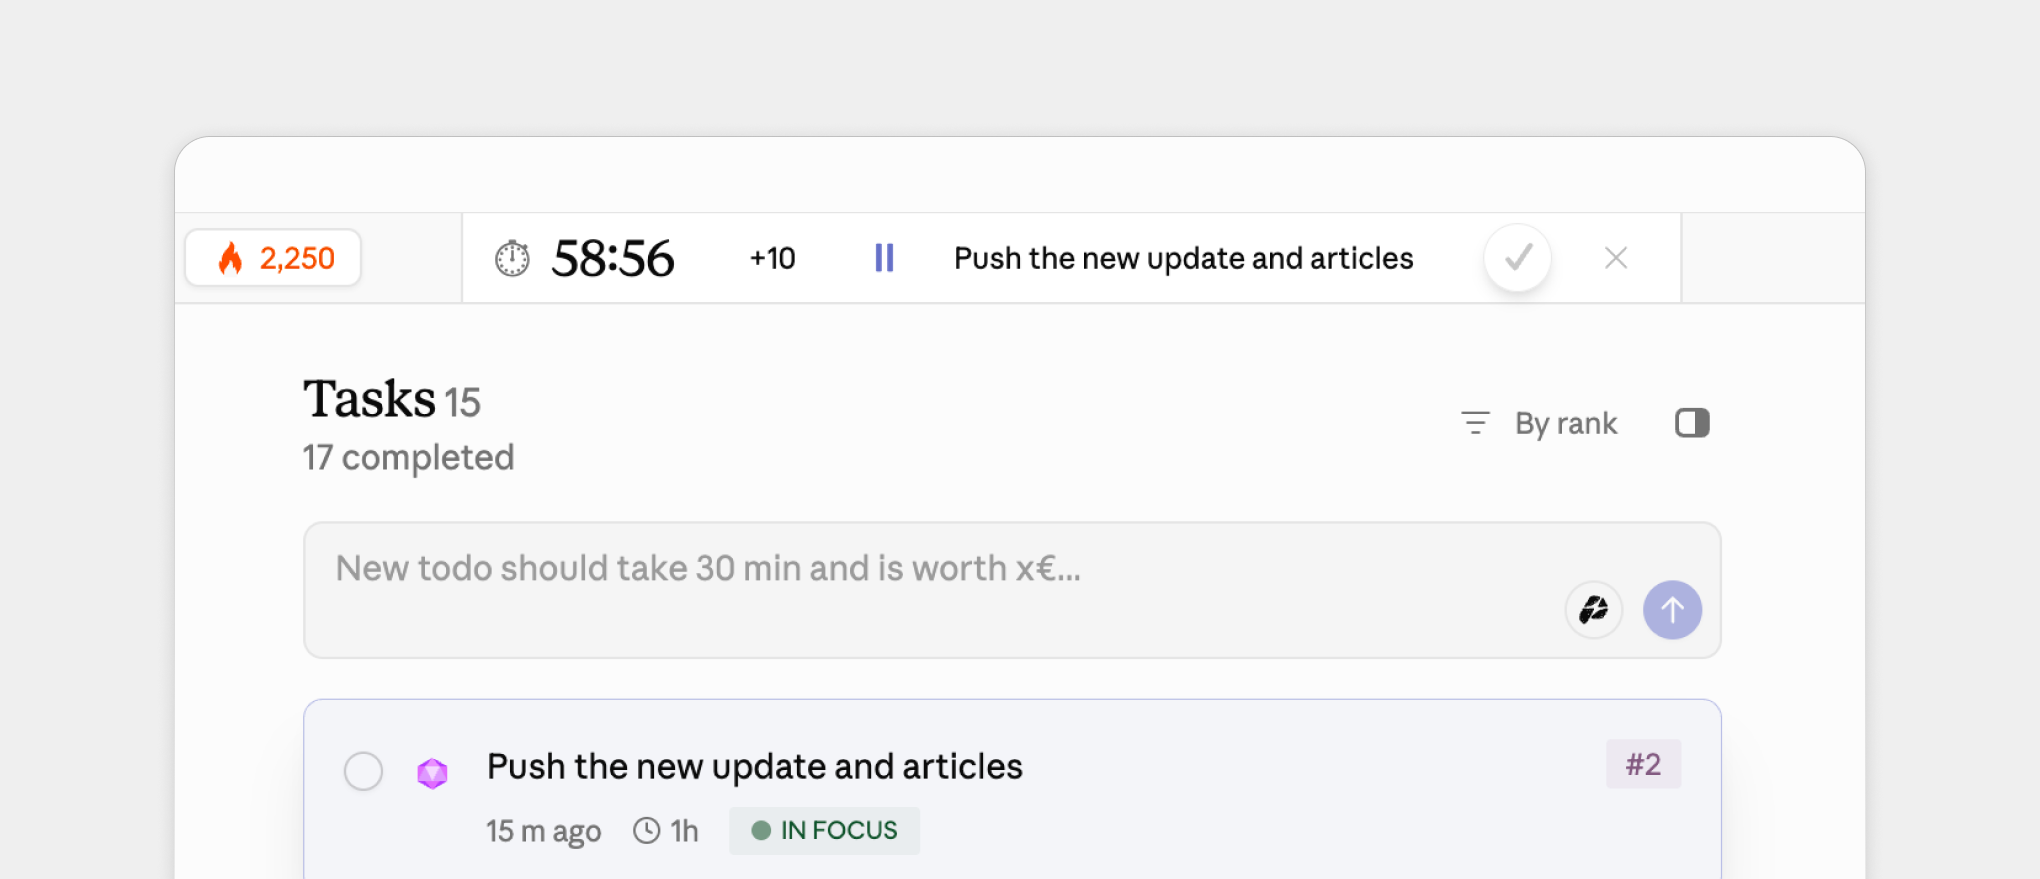The image size is (2040, 879).
Task: Click the +10 points bonus label
Action: click(771, 257)
